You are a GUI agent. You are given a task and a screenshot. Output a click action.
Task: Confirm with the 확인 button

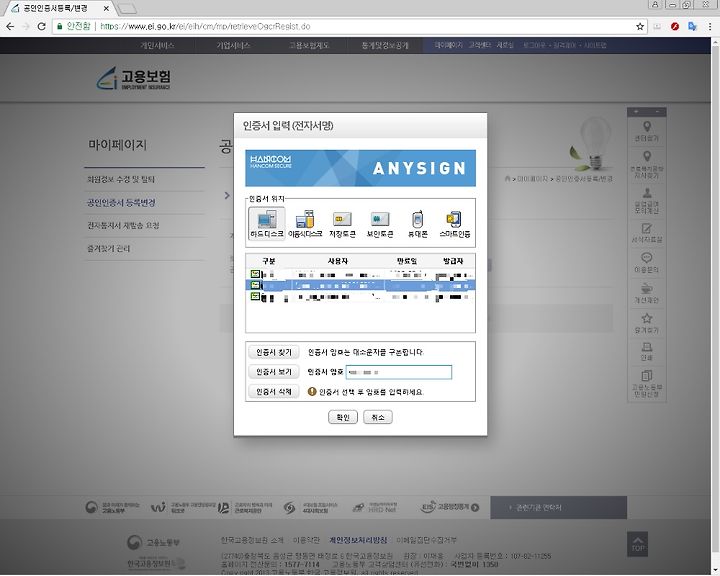tap(343, 417)
